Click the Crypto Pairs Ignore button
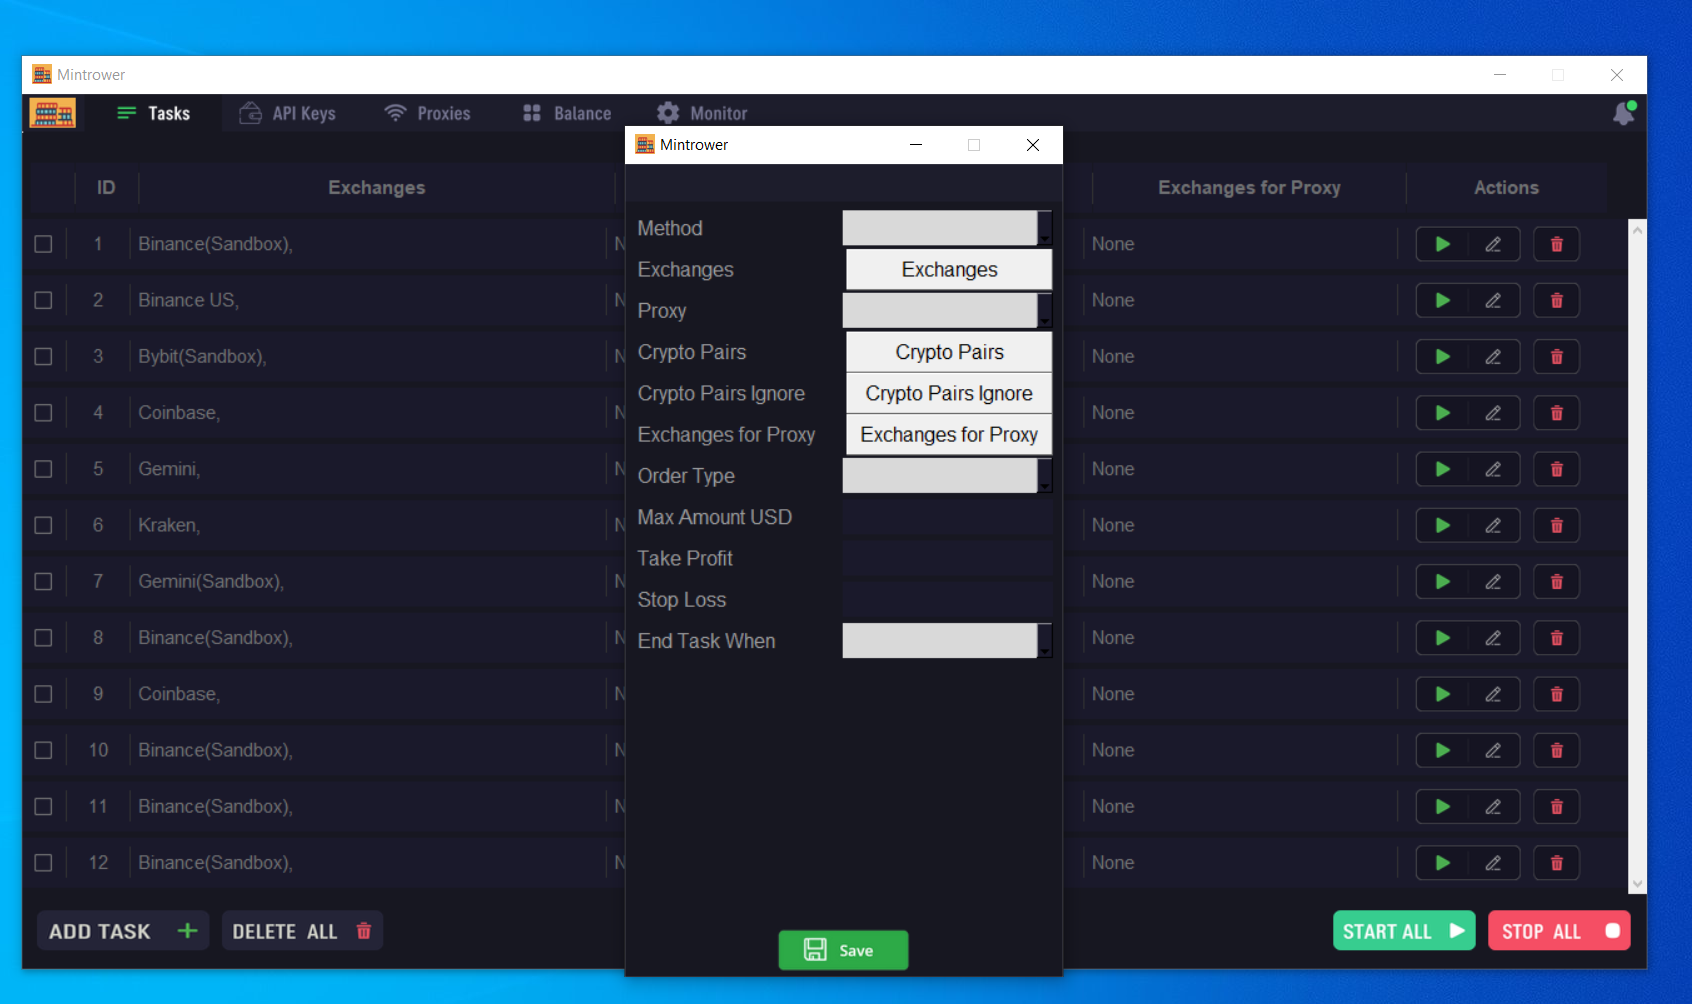Screen dimensions: 1692x1004 [948, 394]
